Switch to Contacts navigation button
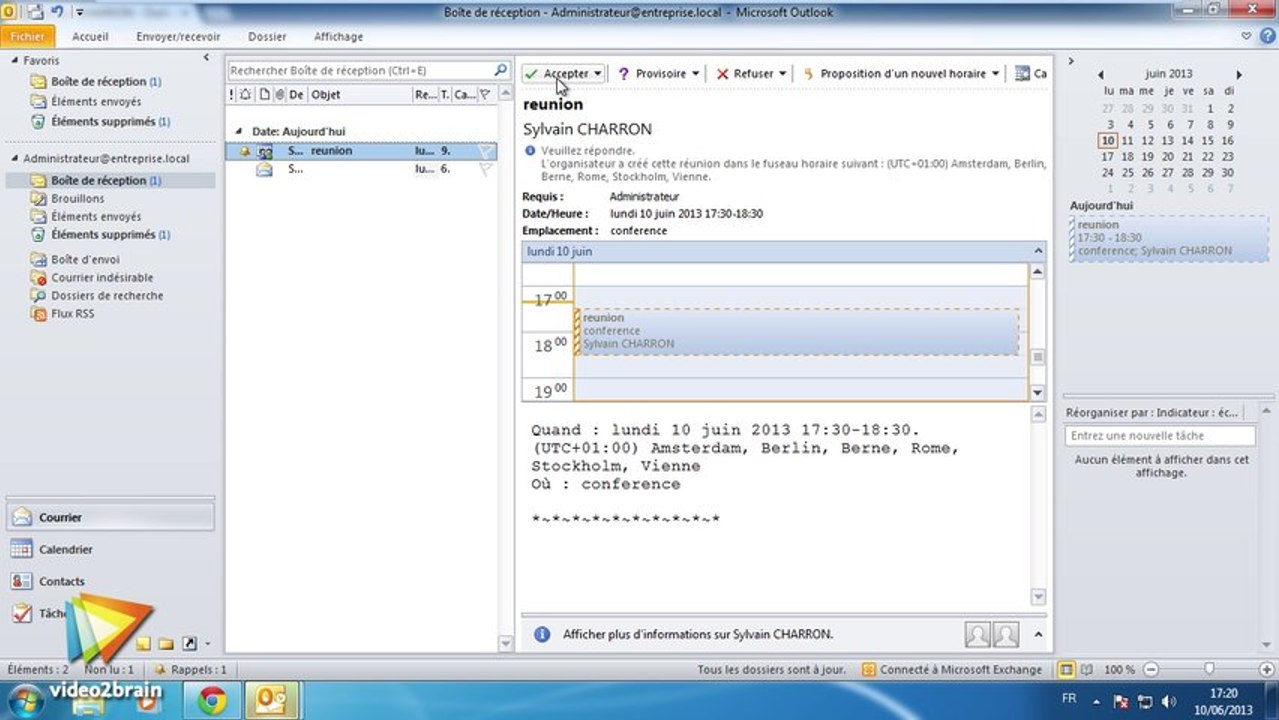 [x=109, y=581]
